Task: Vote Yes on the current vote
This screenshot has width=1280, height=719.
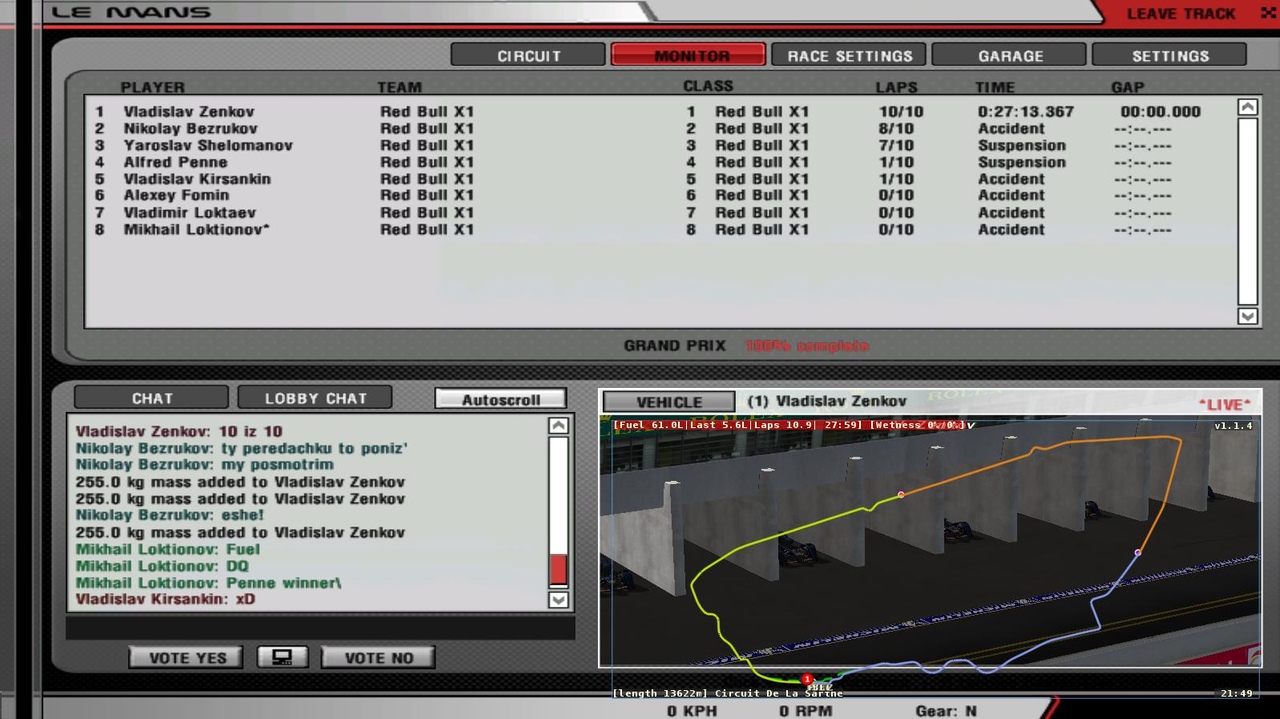Action: click(x=186, y=657)
